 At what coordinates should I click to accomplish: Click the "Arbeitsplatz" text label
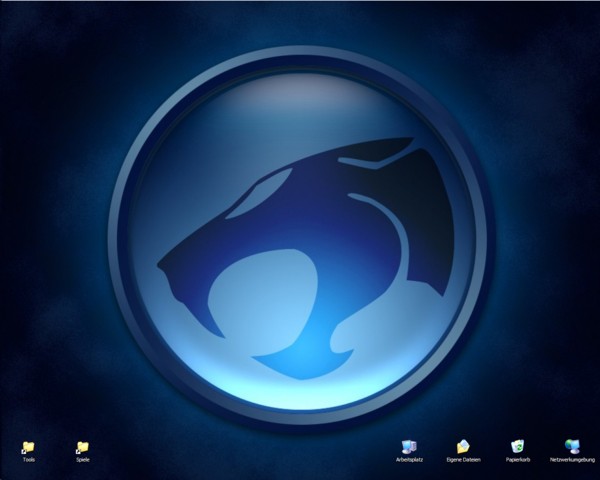pyautogui.click(x=408, y=460)
